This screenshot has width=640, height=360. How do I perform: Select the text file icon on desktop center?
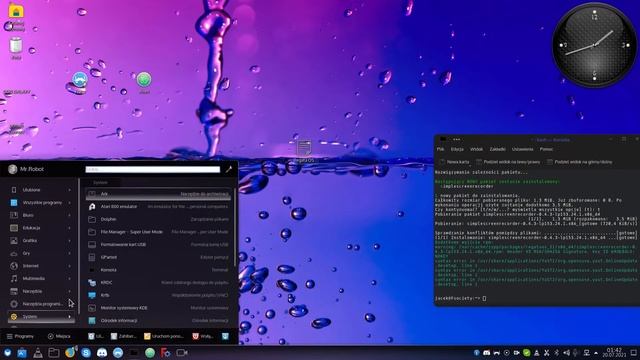[x=304, y=148]
